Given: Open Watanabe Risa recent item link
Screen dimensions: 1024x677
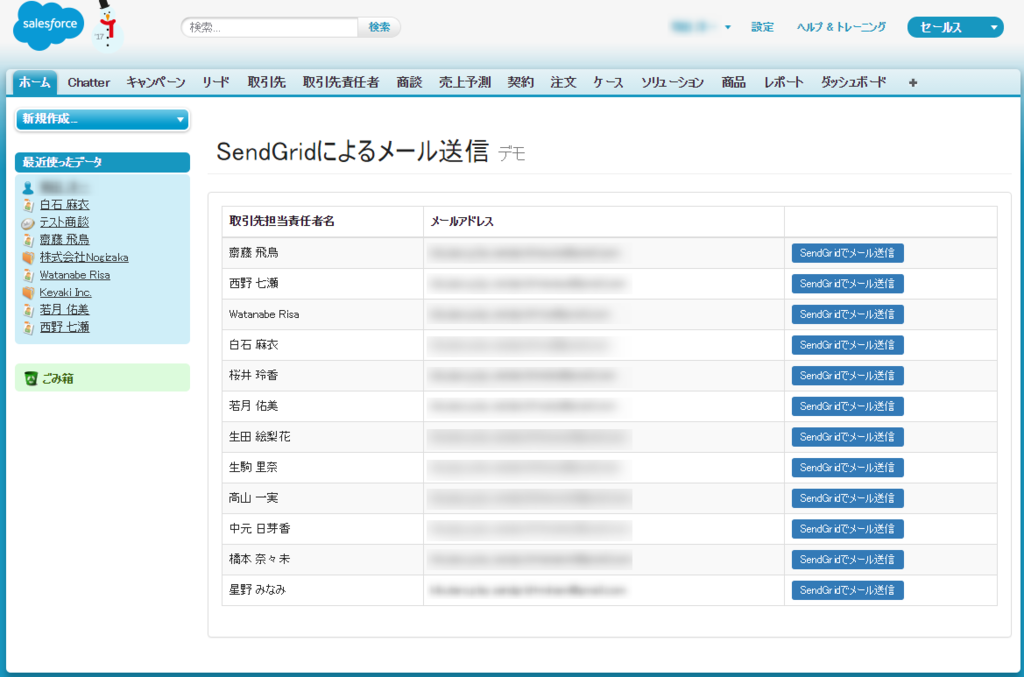Looking at the screenshot, I should [x=74, y=275].
